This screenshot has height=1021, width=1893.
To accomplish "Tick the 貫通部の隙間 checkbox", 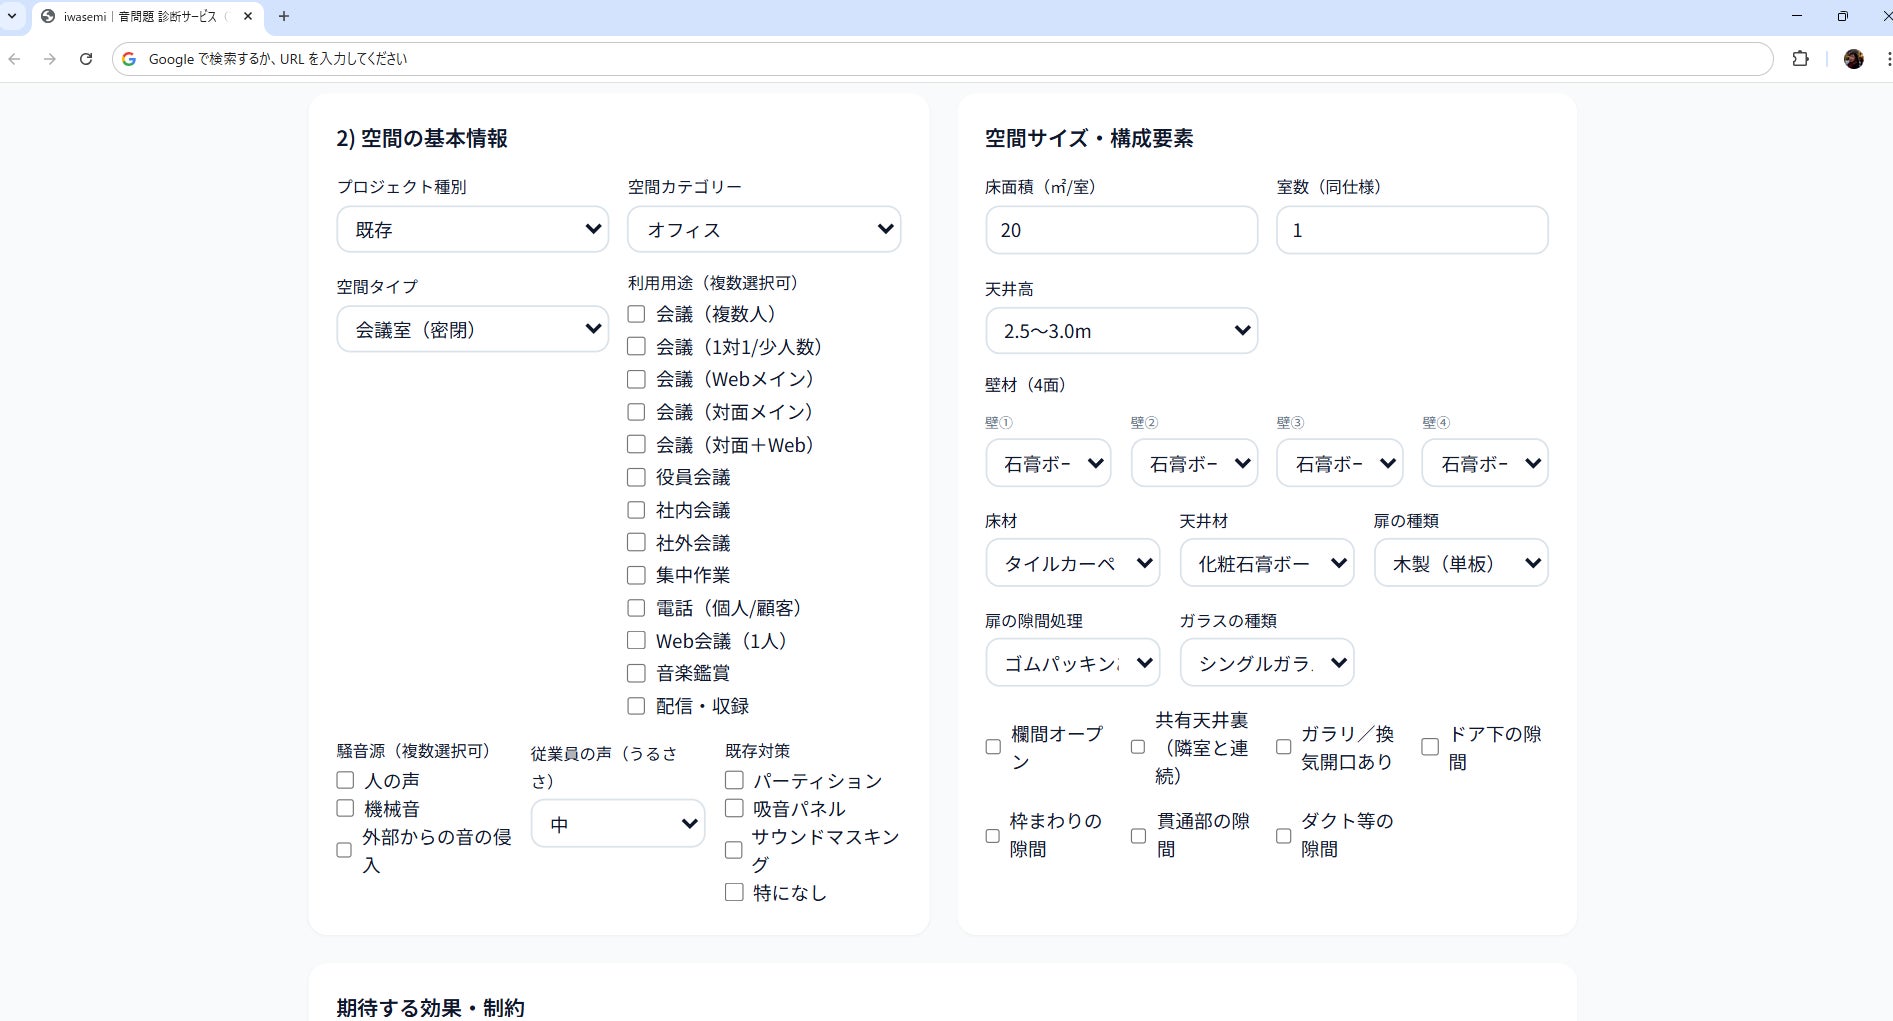I will tap(1138, 835).
